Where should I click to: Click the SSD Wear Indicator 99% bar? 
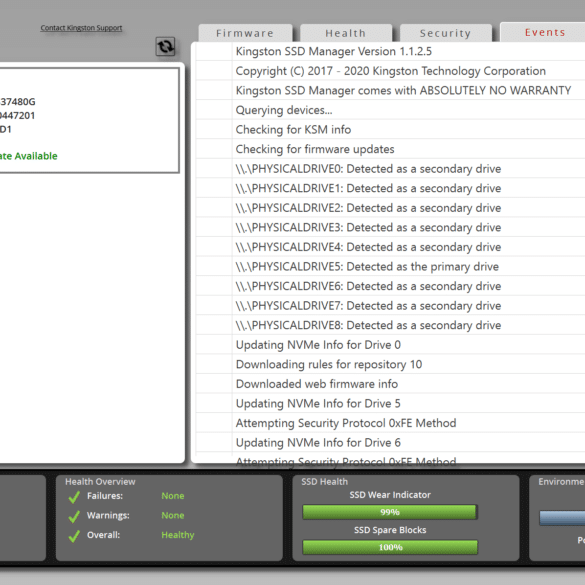click(390, 512)
